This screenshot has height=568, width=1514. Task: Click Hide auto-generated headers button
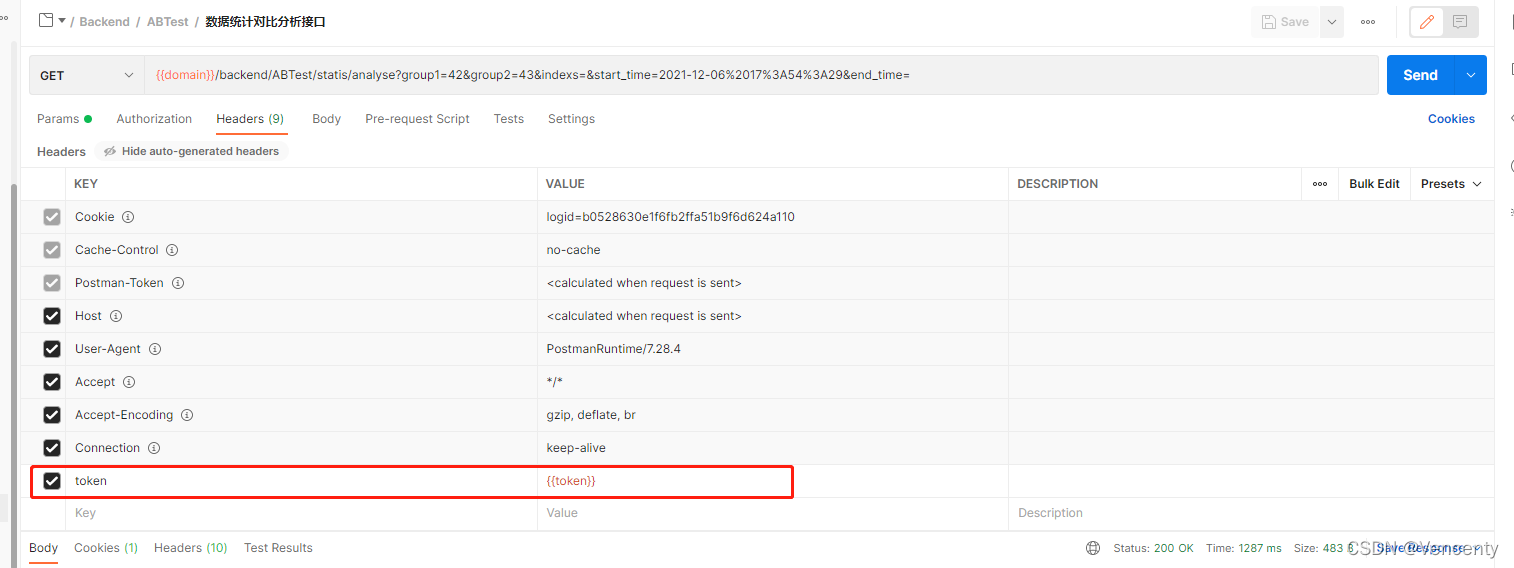point(191,151)
